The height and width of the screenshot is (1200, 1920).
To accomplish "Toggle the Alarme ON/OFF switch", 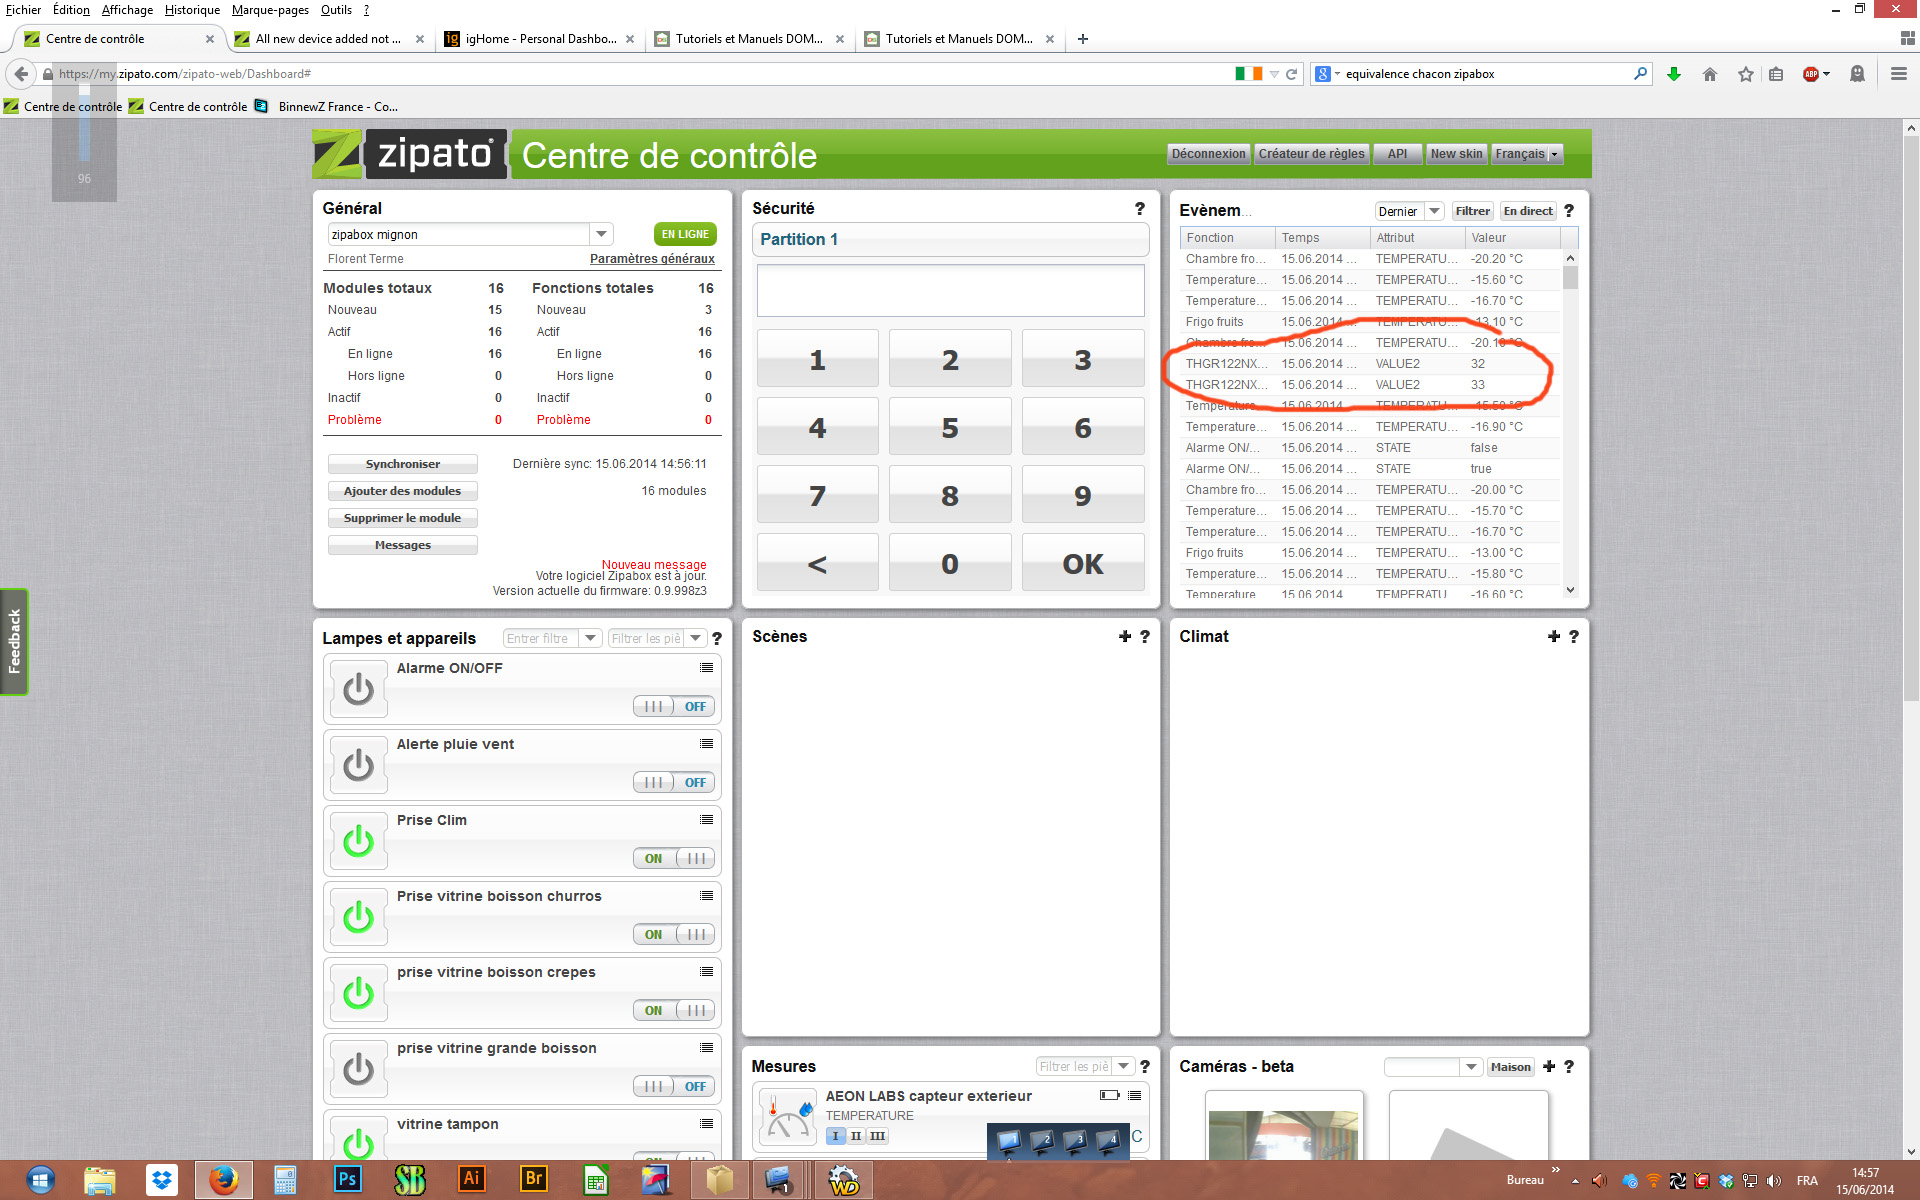I will click(673, 707).
